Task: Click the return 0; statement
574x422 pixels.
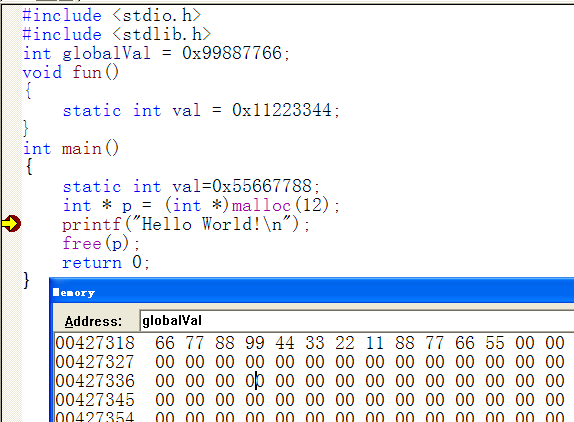Action: click(106, 262)
